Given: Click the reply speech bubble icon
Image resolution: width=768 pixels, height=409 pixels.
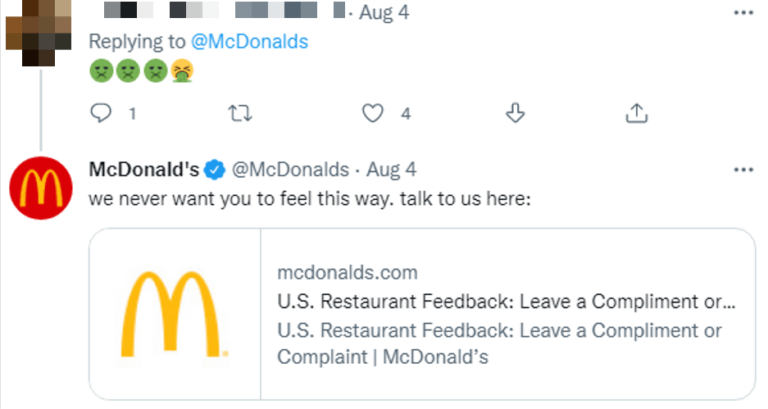Looking at the screenshot, I should point(101,114).
